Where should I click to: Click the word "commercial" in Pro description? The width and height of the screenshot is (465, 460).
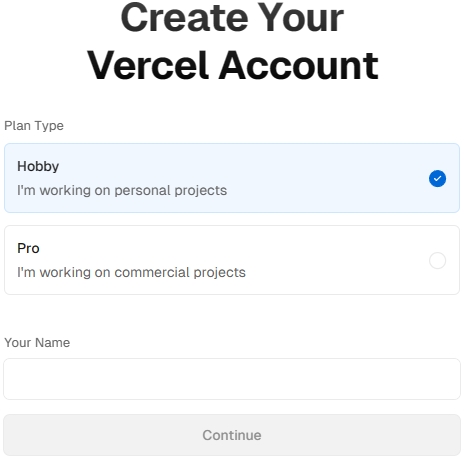tap(152, 272)
